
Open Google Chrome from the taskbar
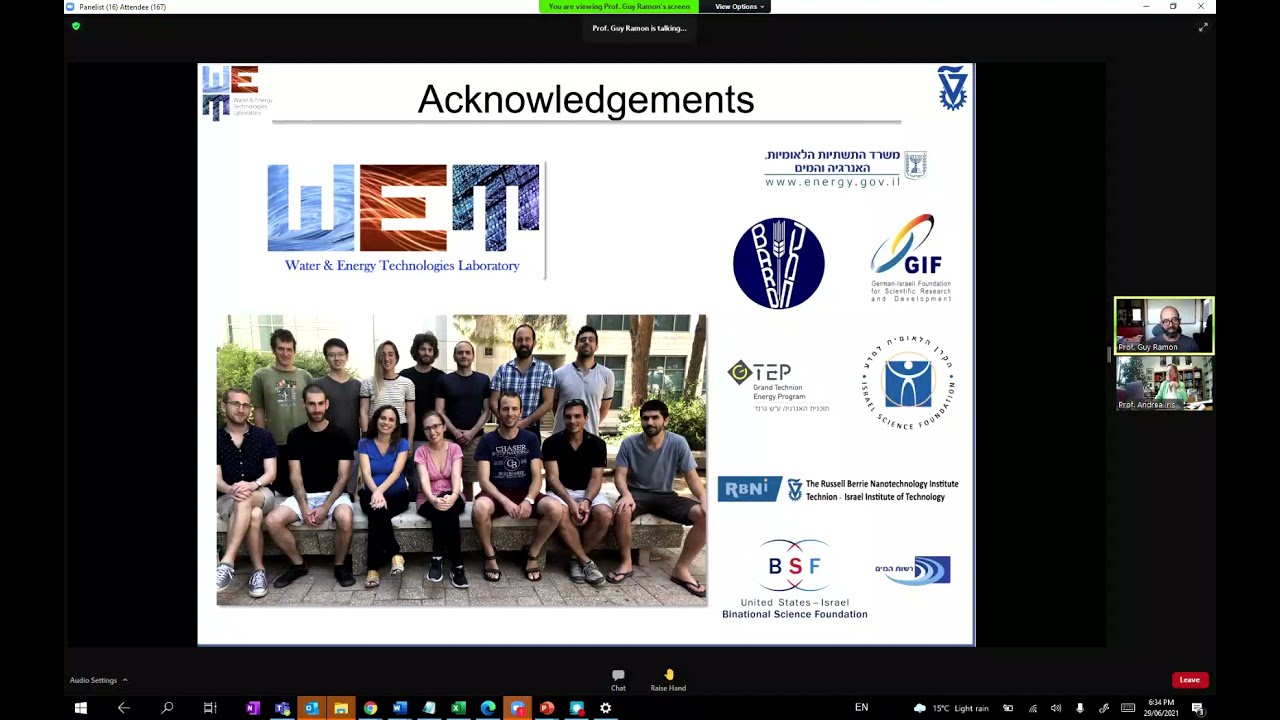[x=370, y=708]
